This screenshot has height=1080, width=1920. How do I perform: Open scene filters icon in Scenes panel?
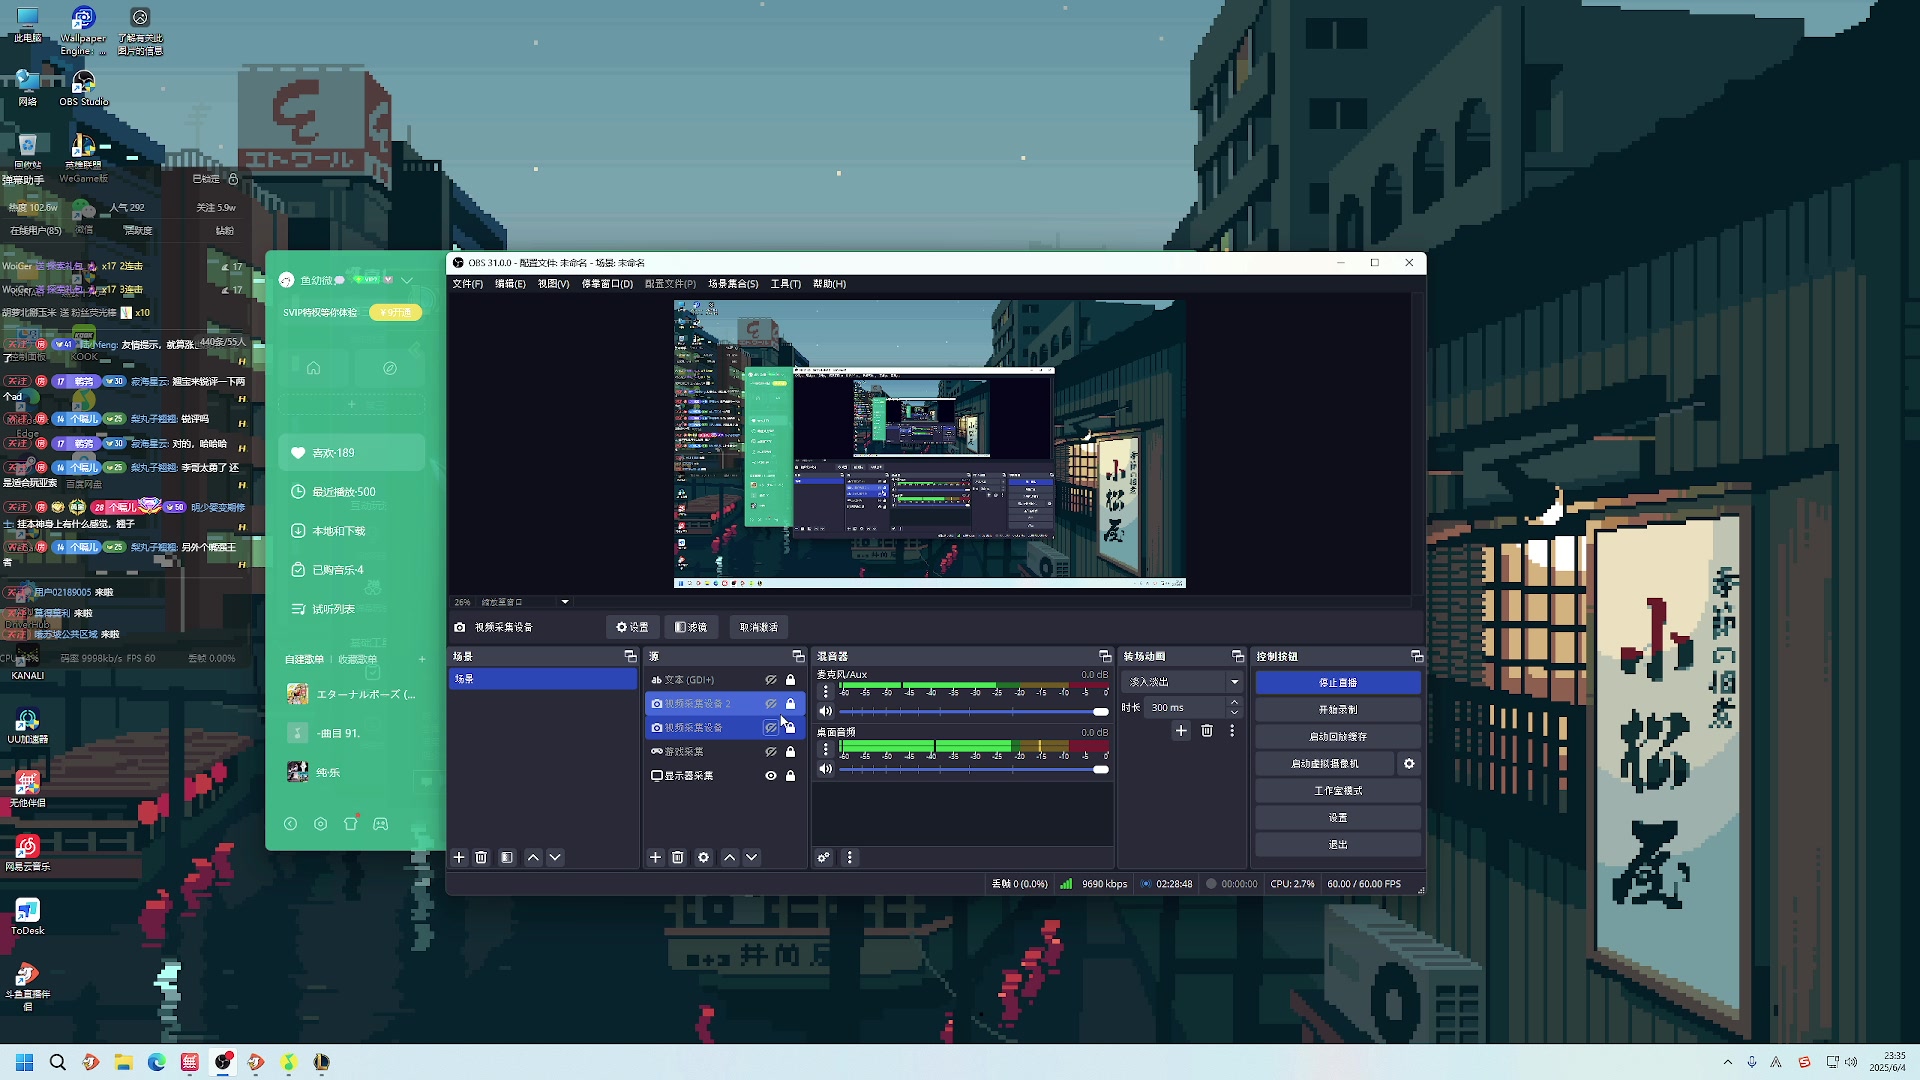pyautogui.click(x=507, y=857)
